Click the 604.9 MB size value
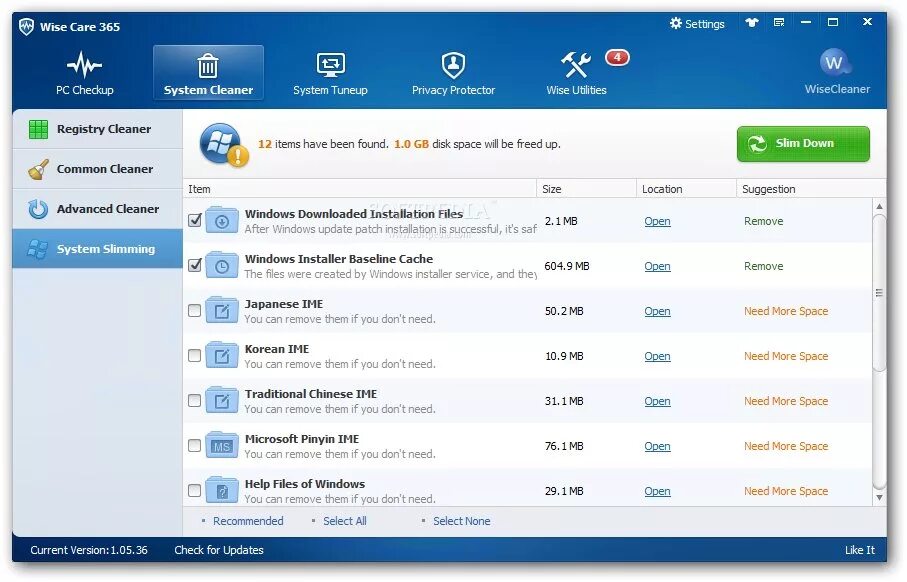Image resolution: width=907 pixels, height=582 pixels. coord(567,266)
